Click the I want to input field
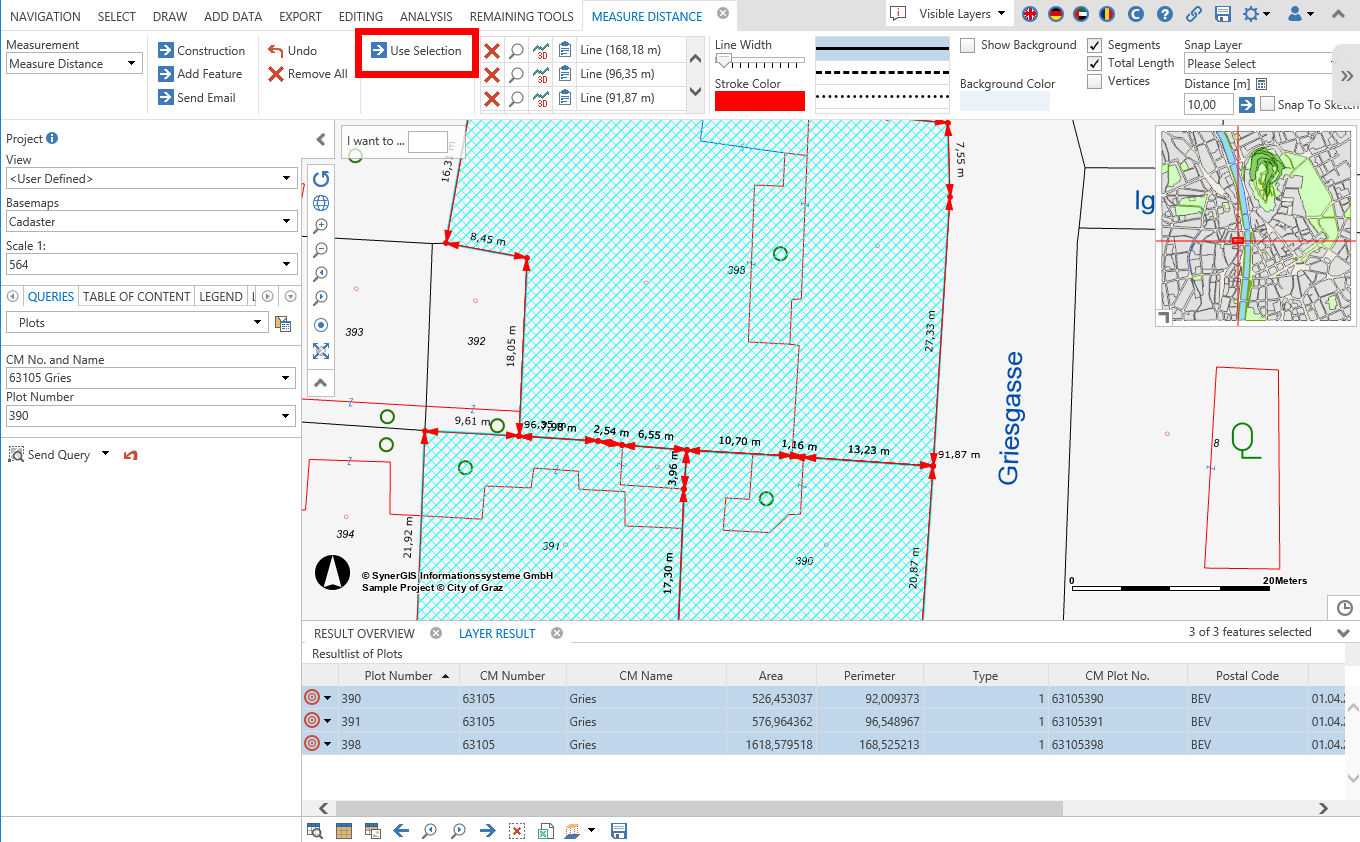The width and height of the screenshot is (1360, 842). (428, 141)
